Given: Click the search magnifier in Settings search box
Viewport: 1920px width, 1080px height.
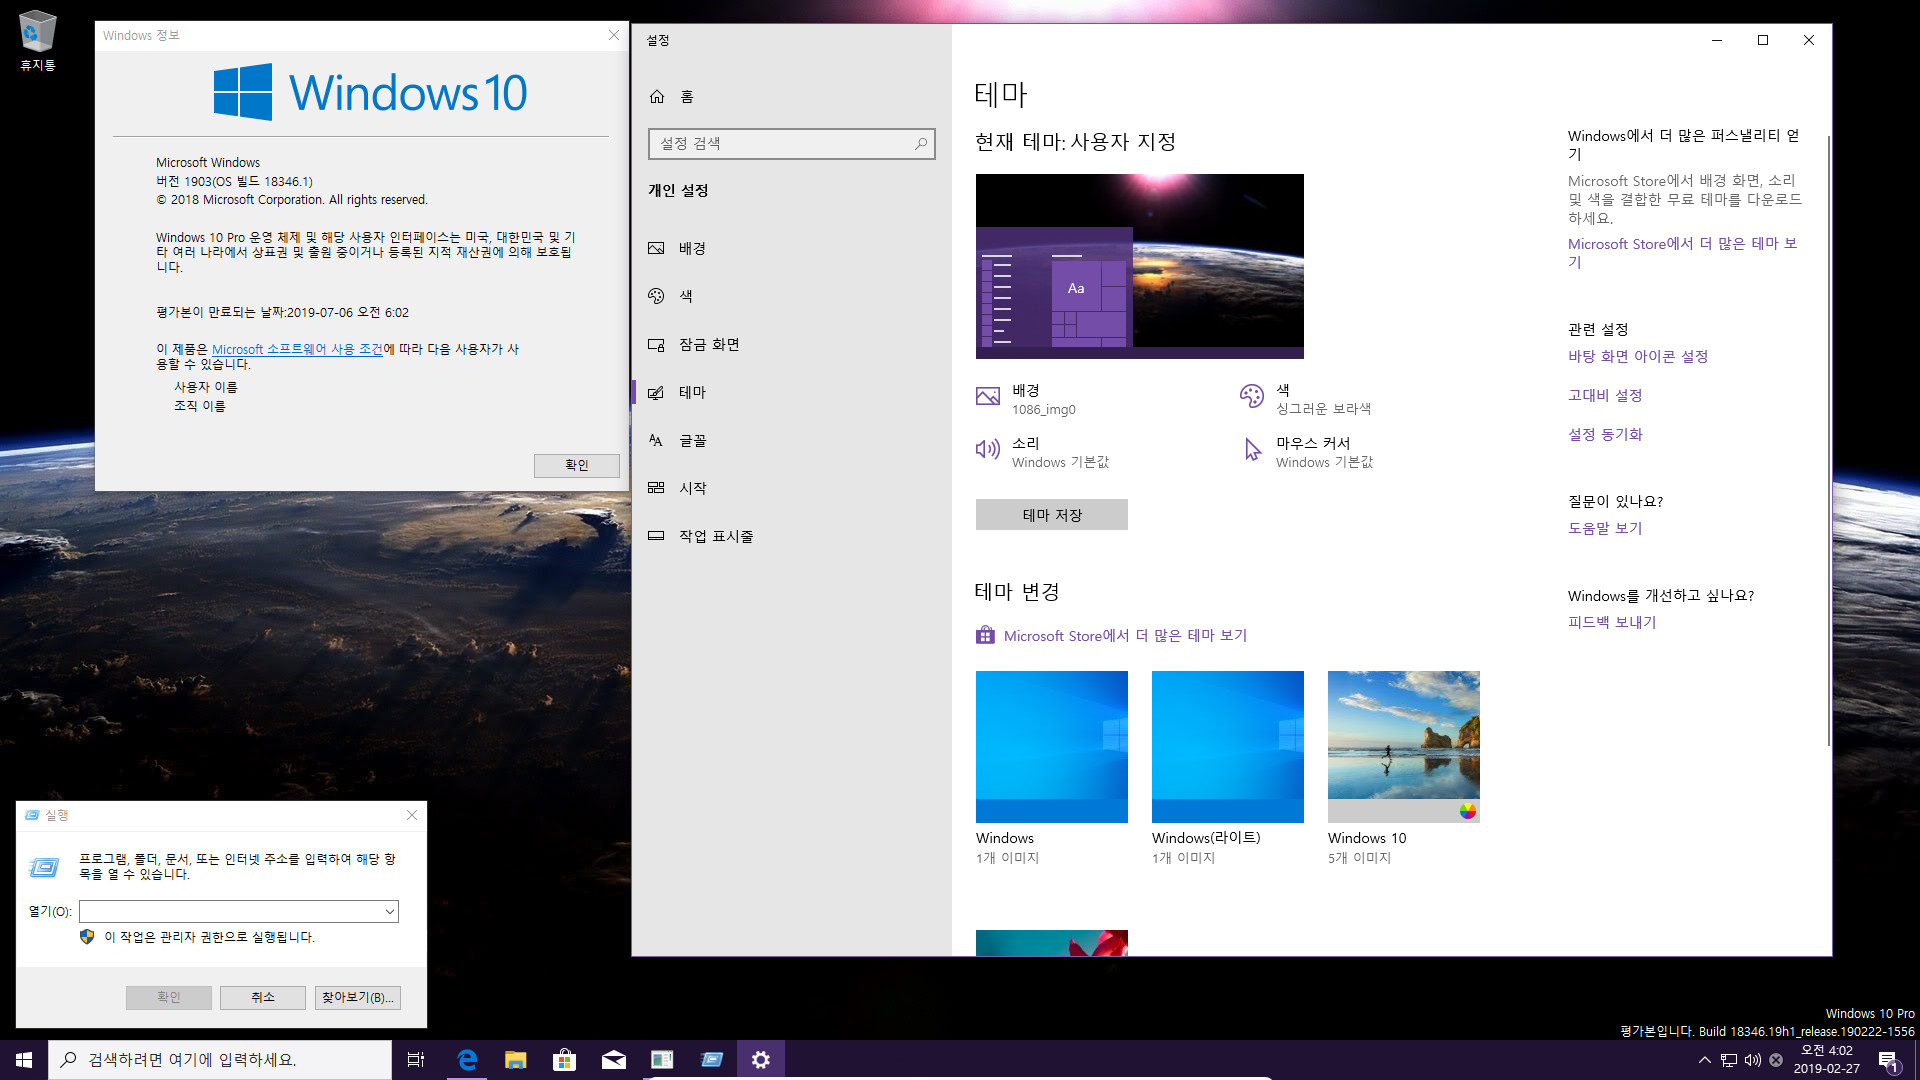Looking at the screenshot, I should pyautogui.click(x=921, y=144).
